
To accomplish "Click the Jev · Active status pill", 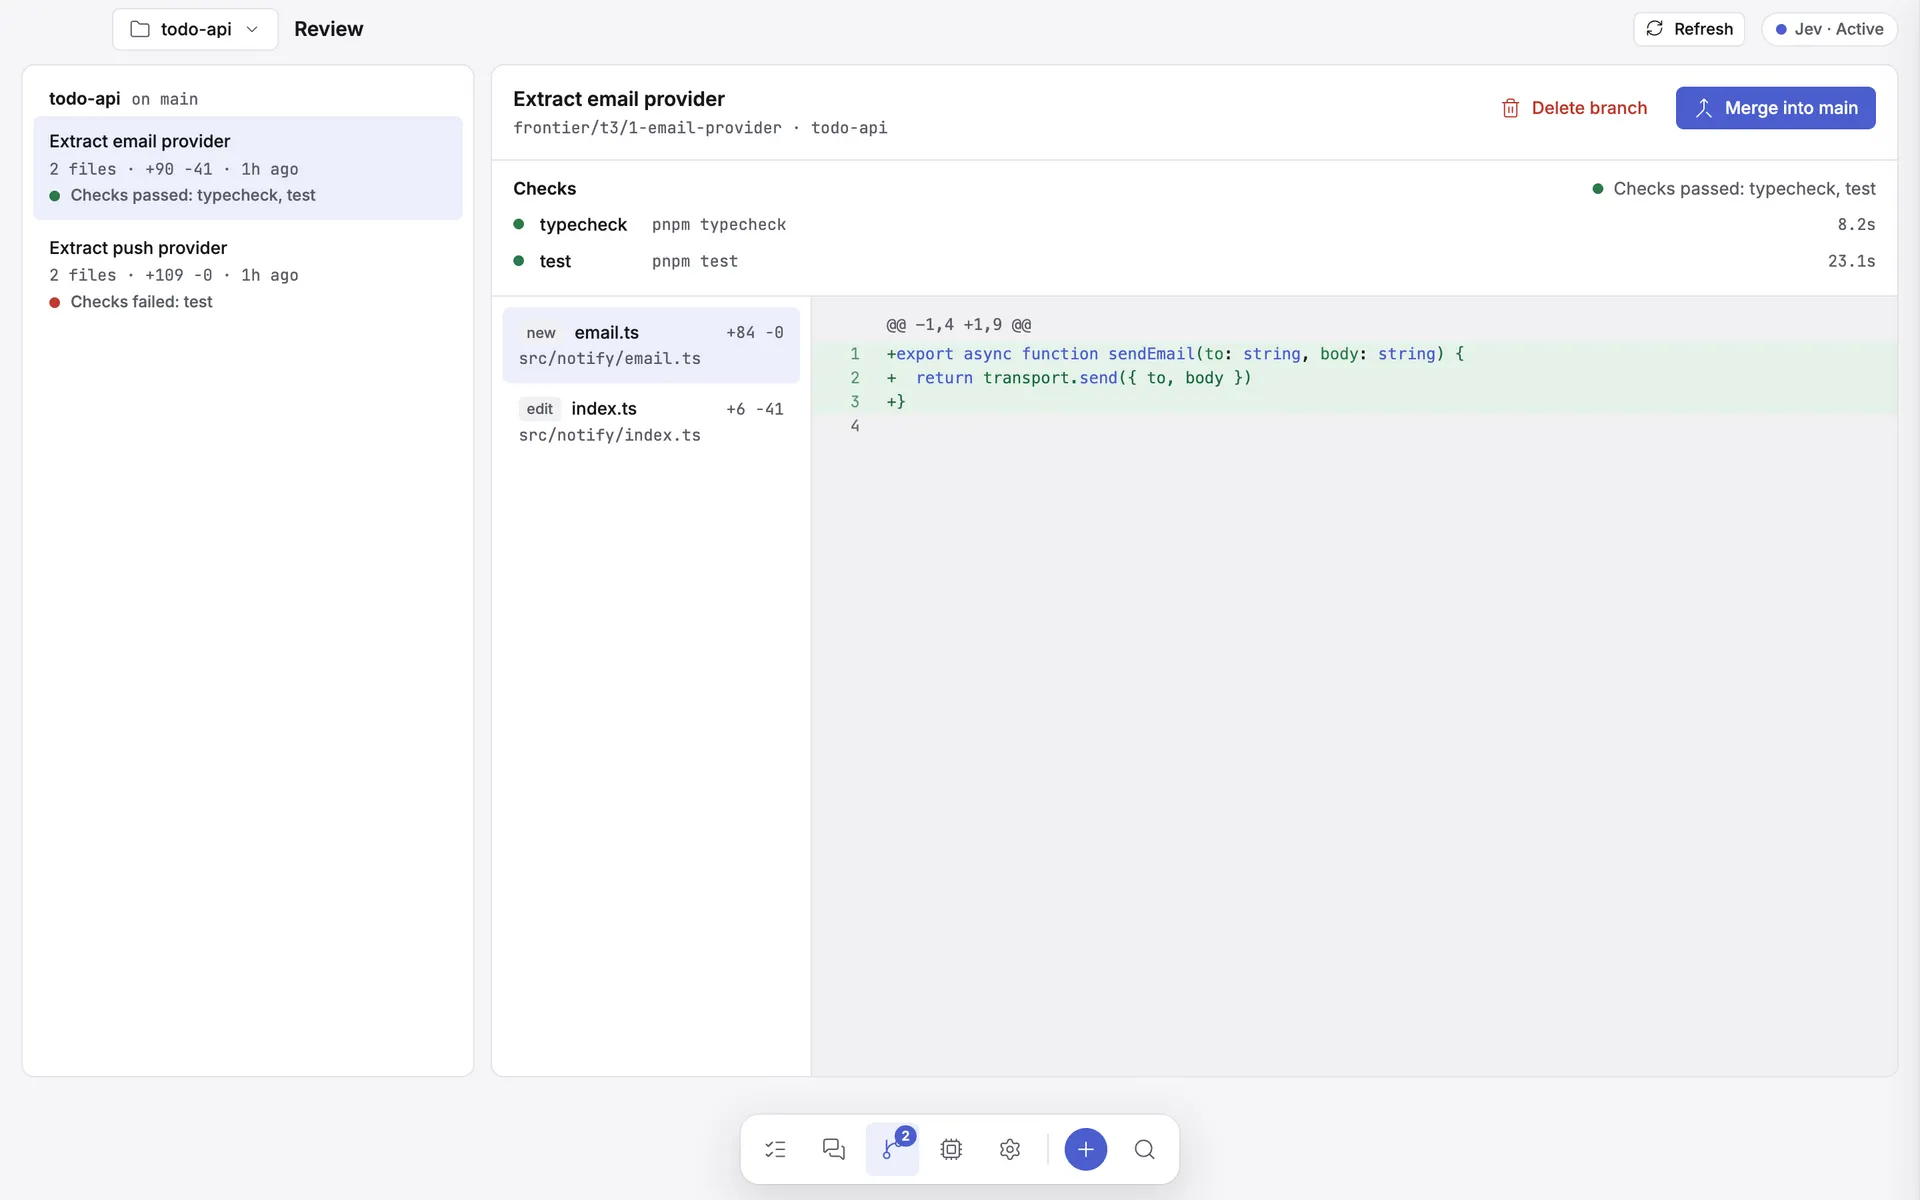I will [x=1829, y=29].
